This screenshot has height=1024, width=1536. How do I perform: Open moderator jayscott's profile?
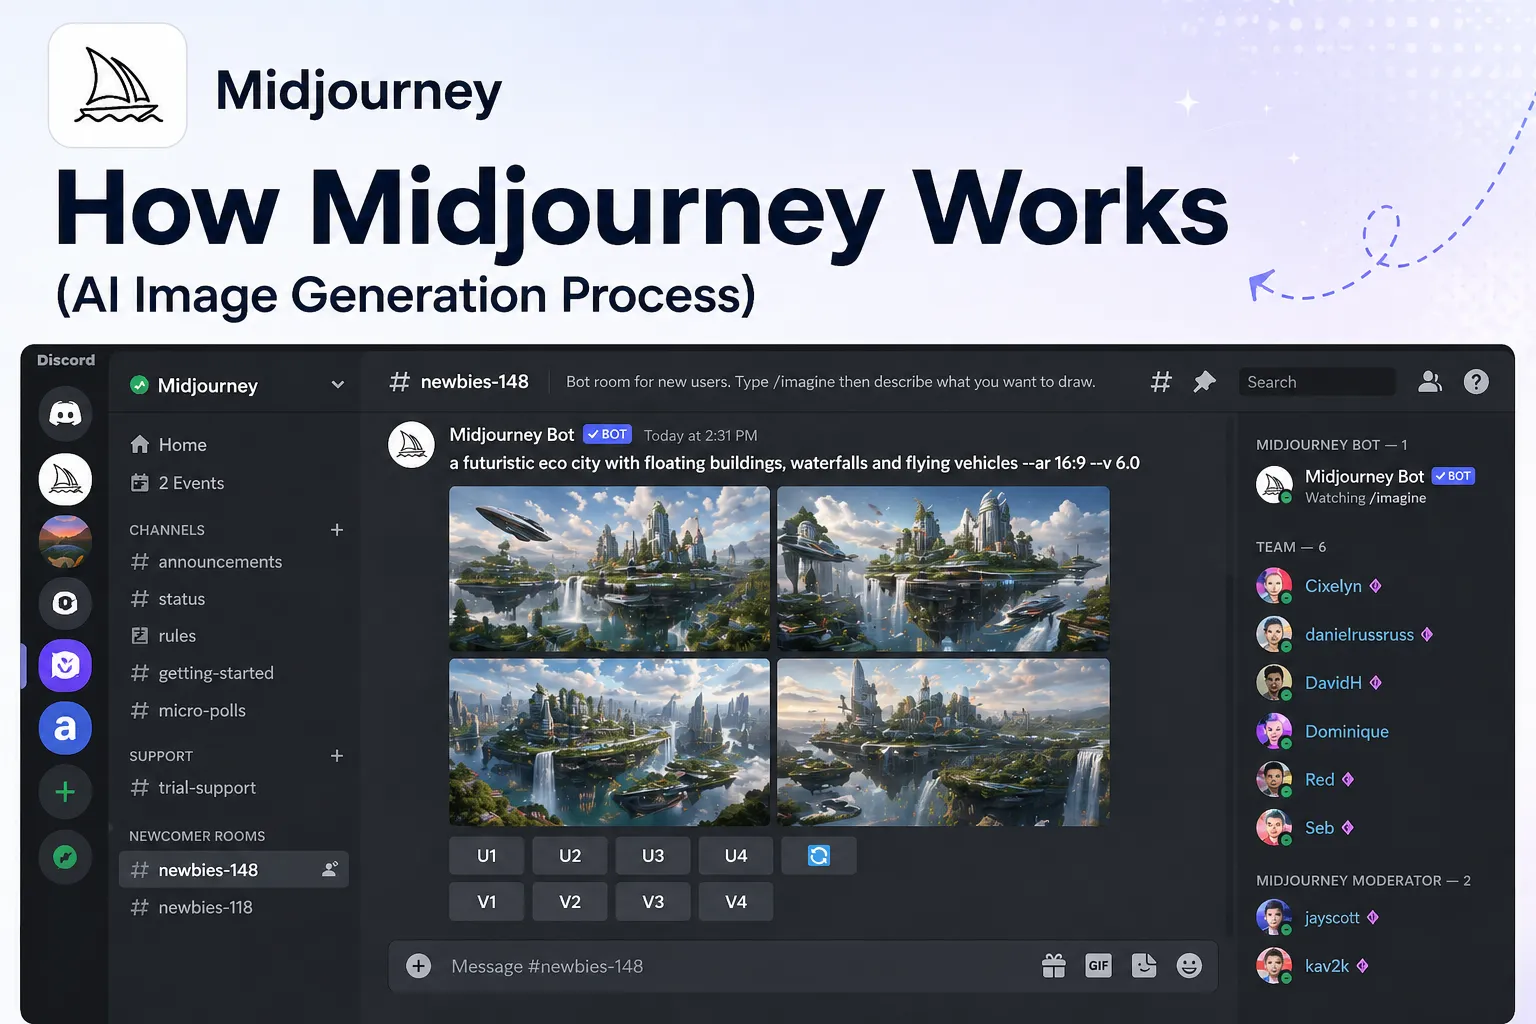point(1332,917)
